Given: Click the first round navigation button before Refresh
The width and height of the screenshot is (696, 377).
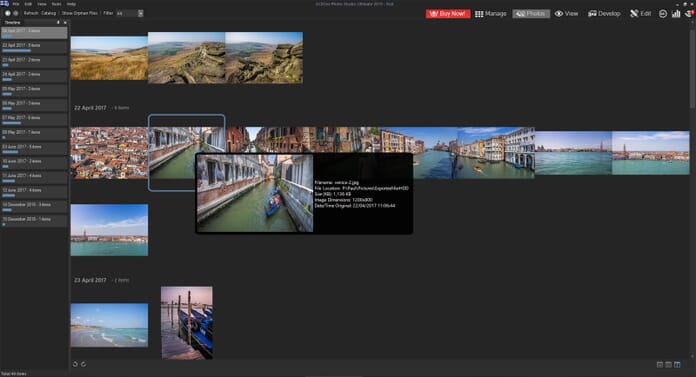Looking at the screenshot, I should [8, 13].
